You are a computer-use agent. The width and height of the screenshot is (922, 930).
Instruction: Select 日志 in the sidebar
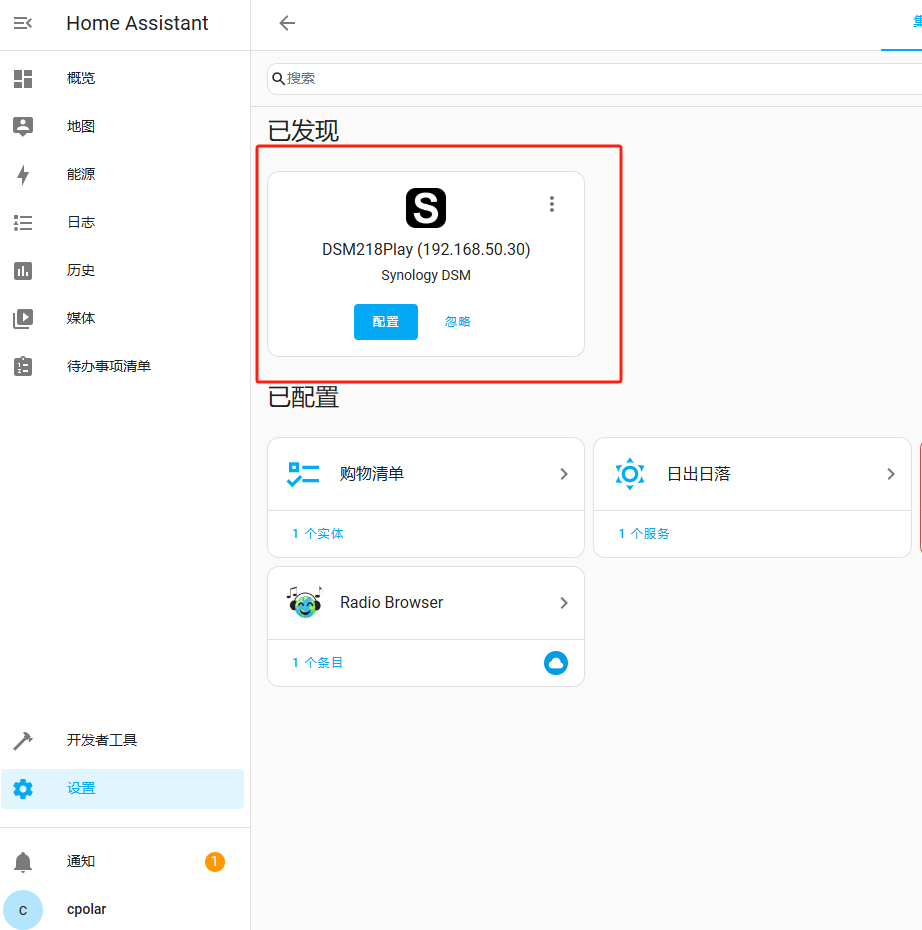(x=122, y=222)
